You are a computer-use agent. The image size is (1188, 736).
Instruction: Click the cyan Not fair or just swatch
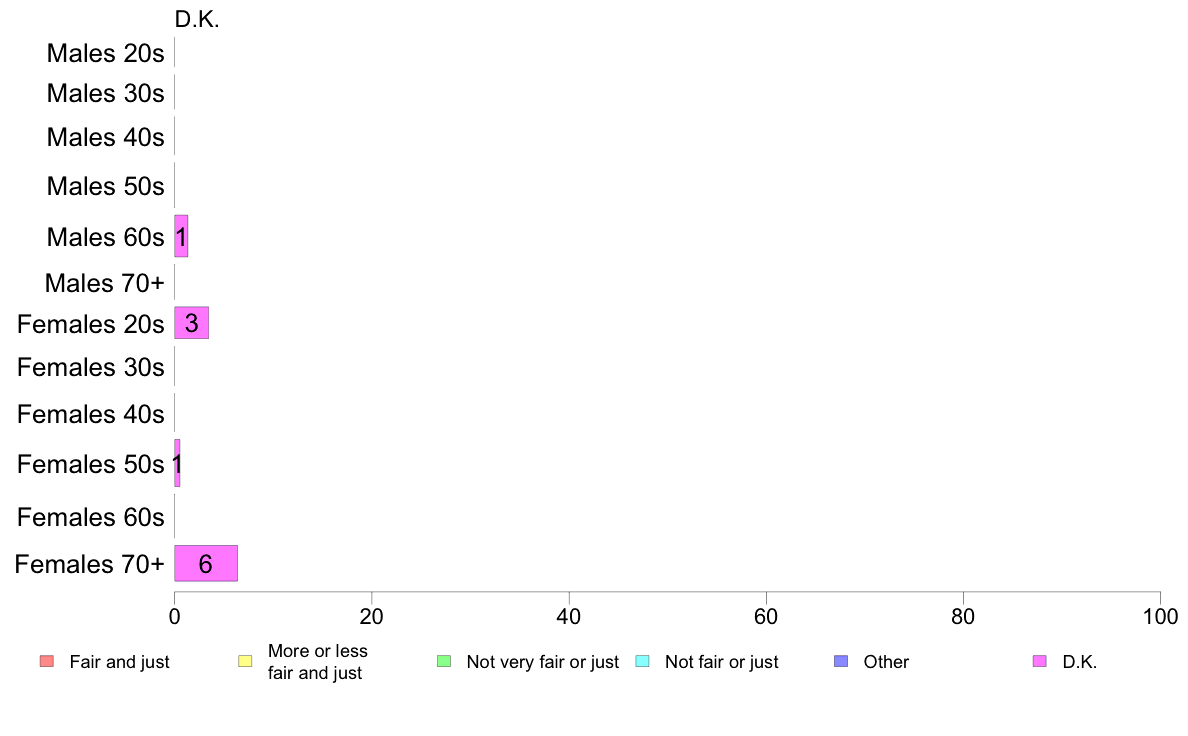tap(642, 661)
